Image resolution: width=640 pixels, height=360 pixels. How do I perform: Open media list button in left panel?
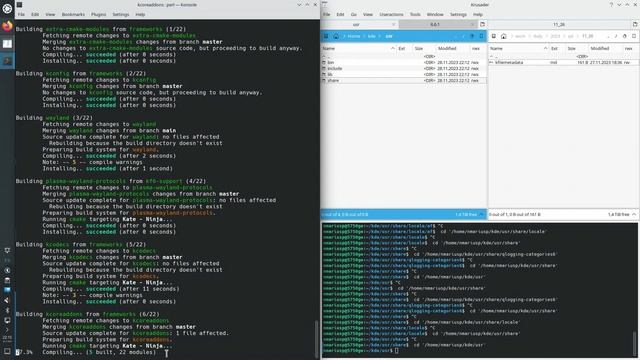tap(326, 36)
